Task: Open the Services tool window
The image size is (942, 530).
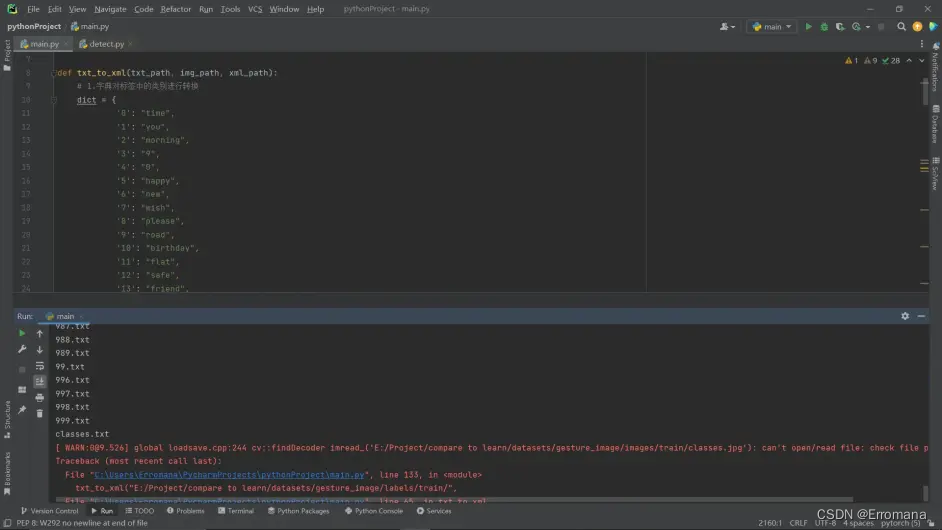Action: pos(434,511)
